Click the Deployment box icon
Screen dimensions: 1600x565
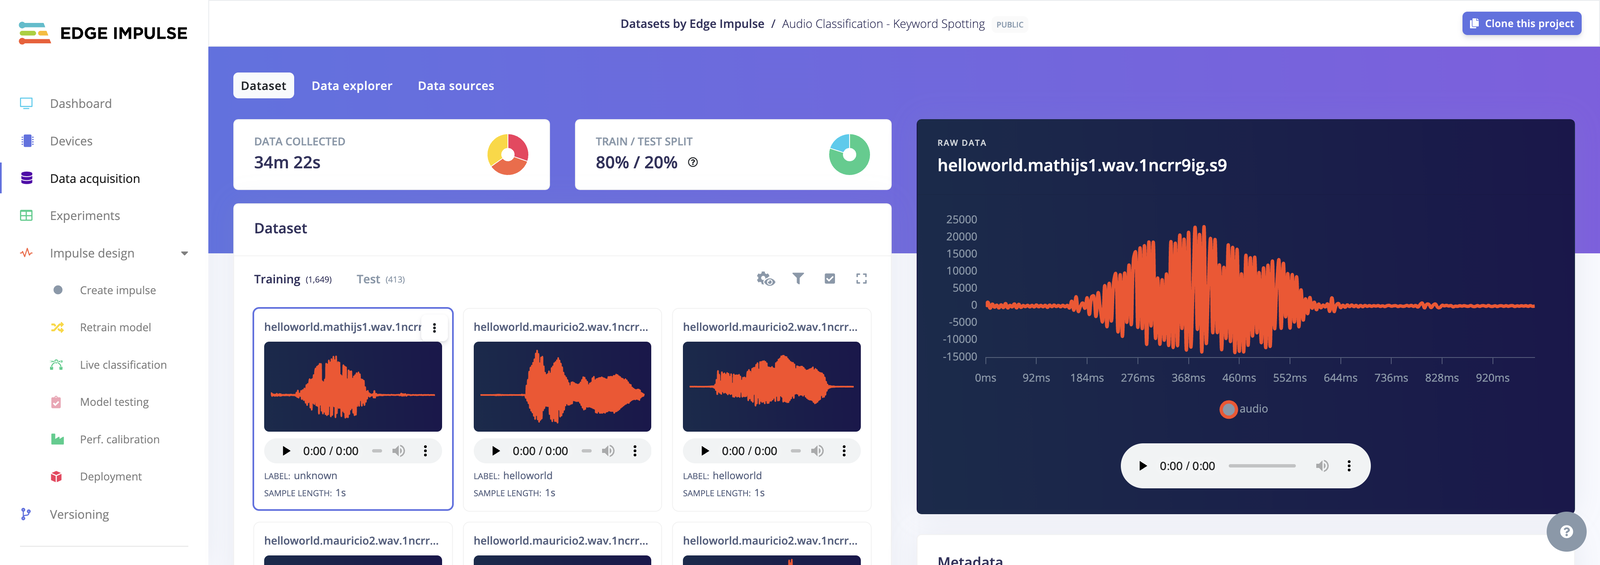point(57,477)
